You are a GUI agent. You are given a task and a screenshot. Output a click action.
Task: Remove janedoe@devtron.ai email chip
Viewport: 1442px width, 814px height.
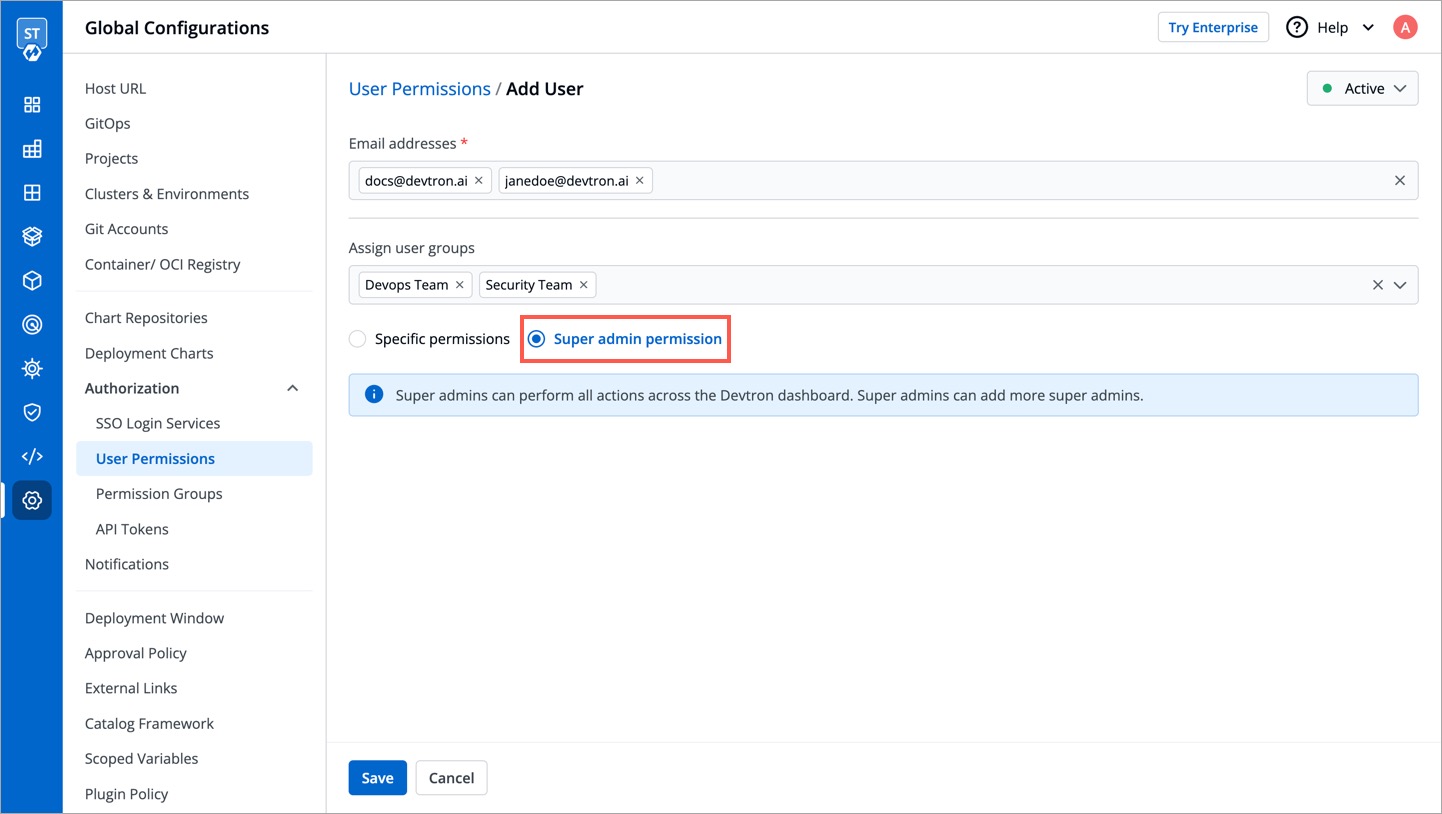pos(640,181)
